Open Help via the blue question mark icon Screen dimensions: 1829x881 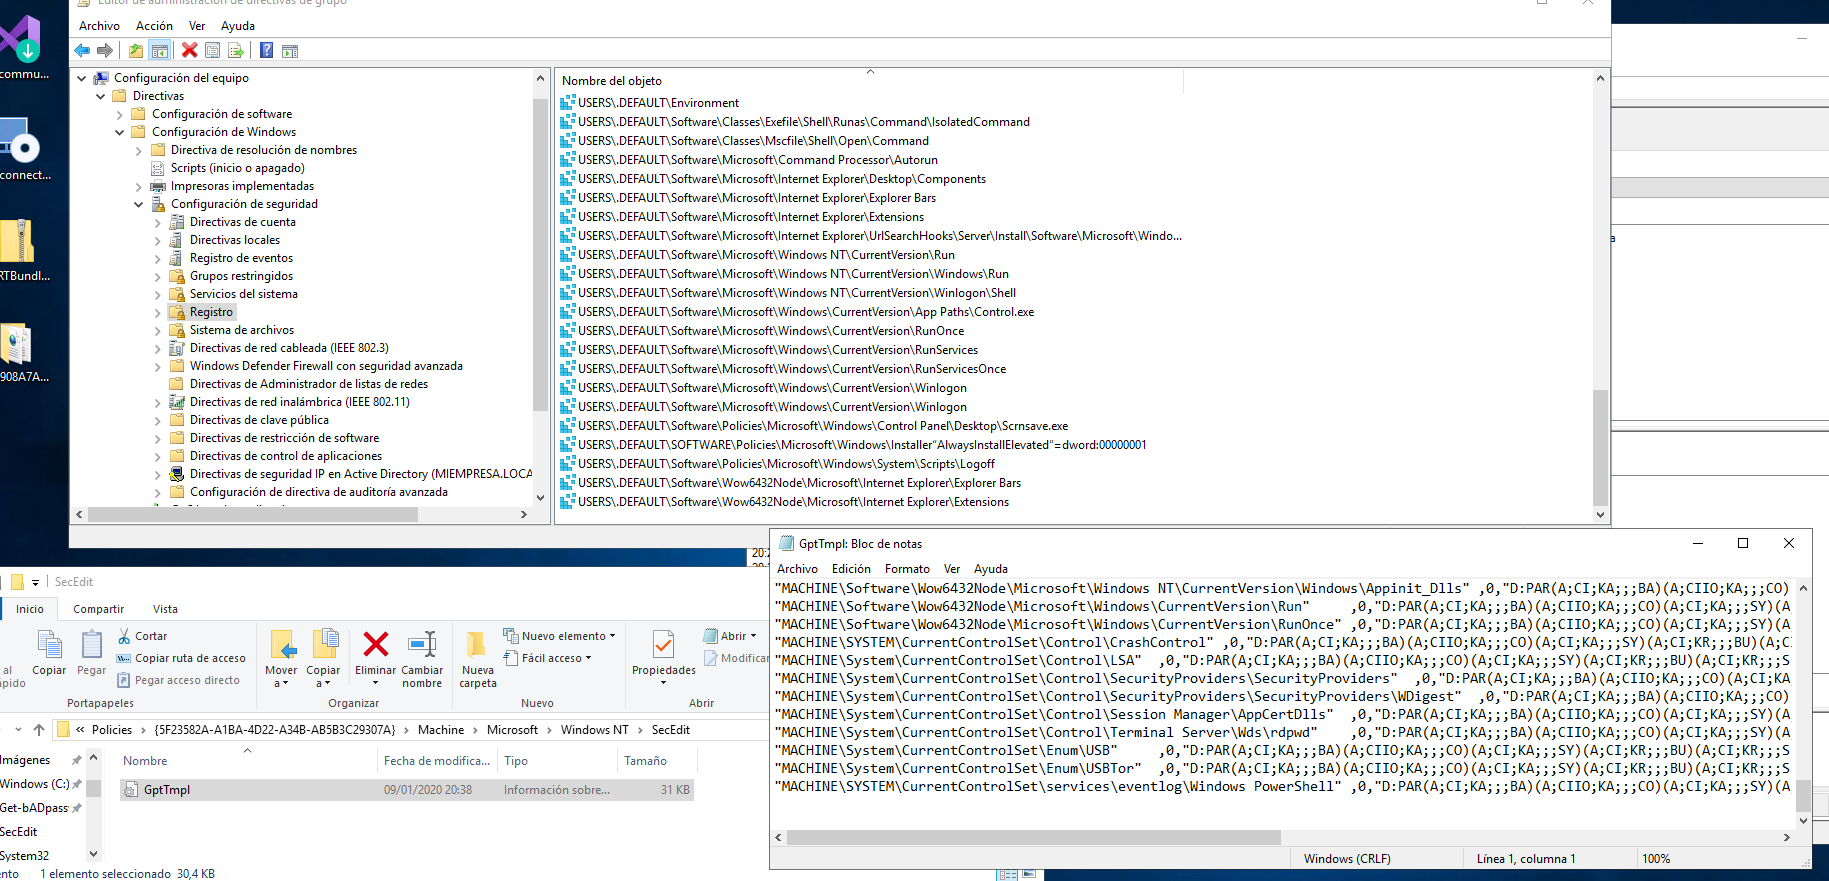point(266,50)
